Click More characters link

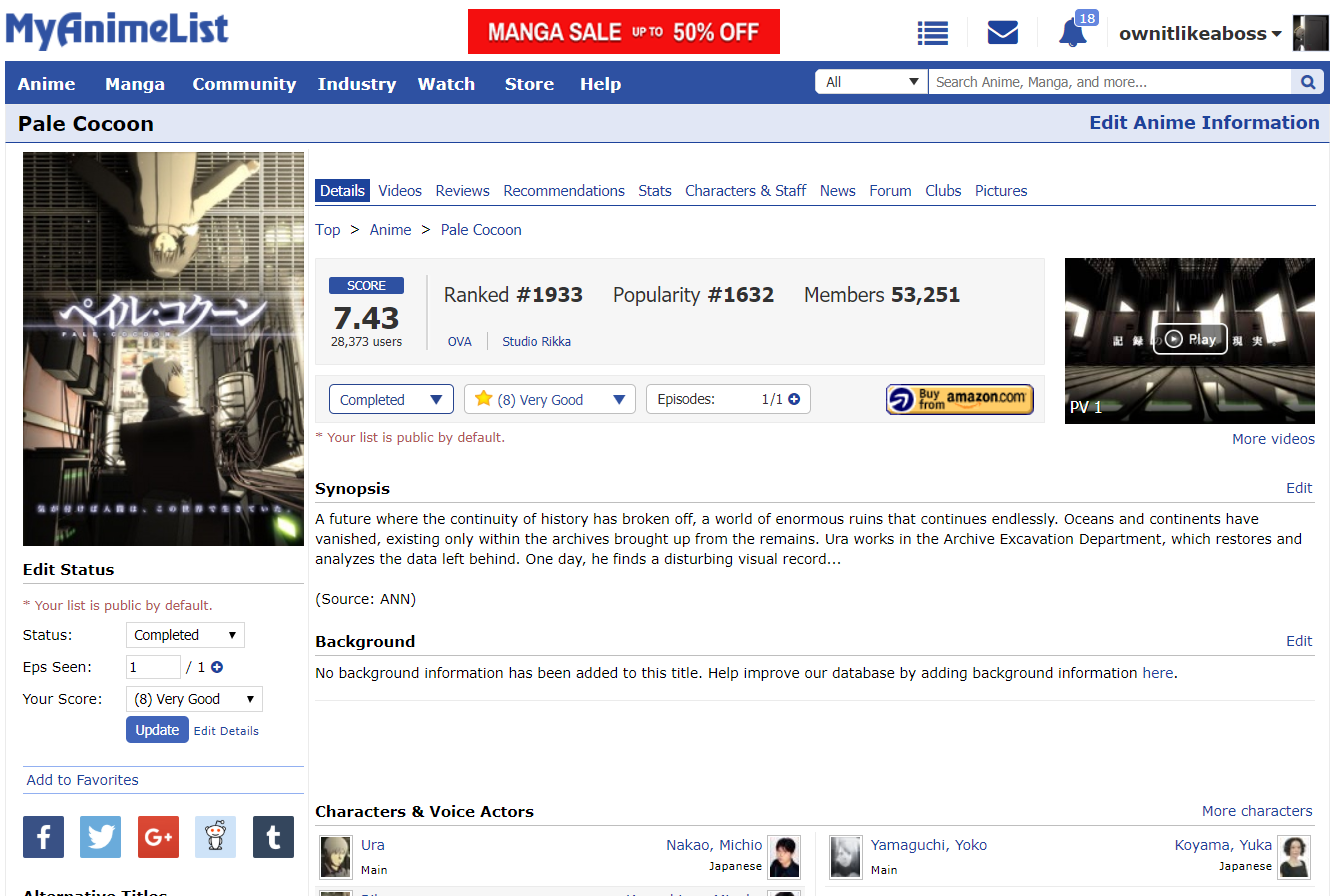coord(1257,811)
